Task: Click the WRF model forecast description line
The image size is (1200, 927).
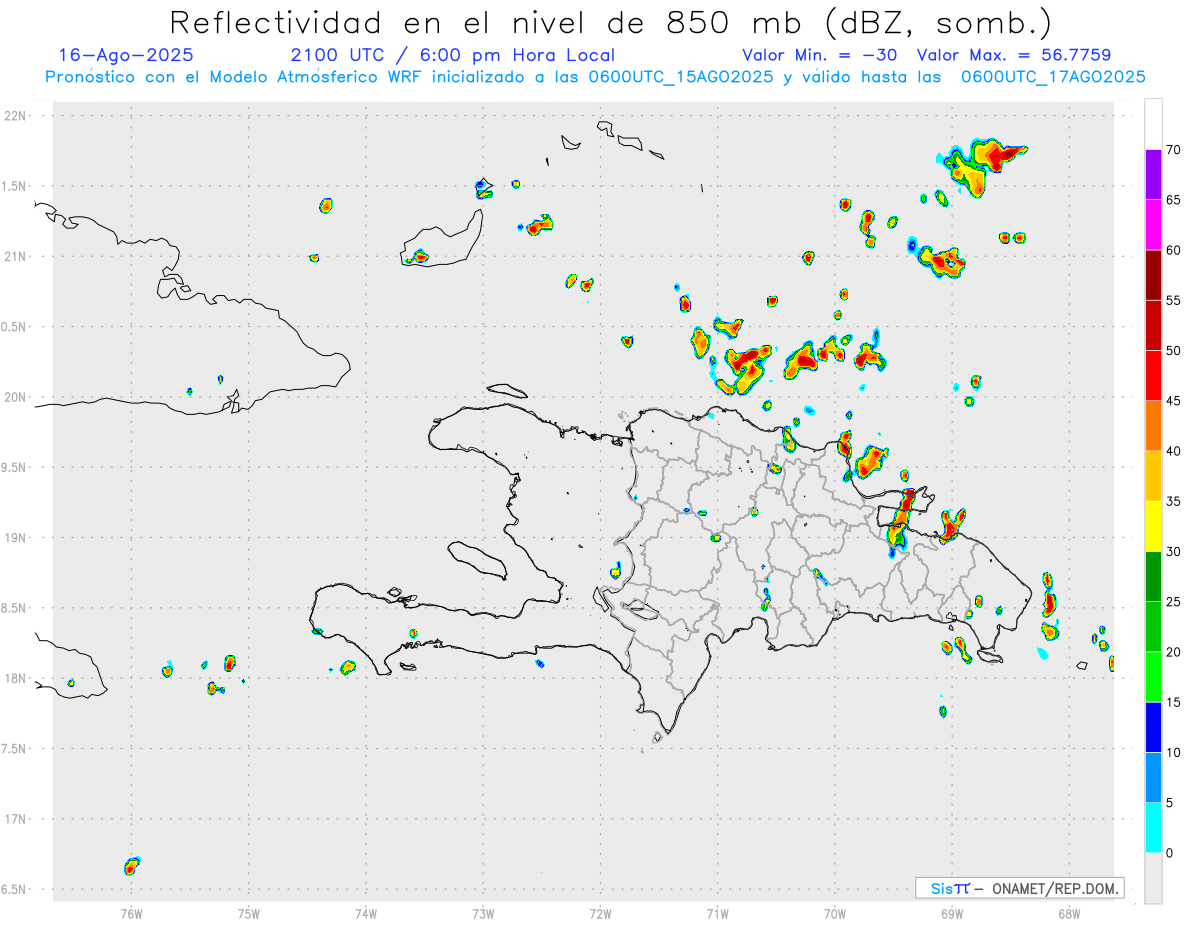Action: 595,76
